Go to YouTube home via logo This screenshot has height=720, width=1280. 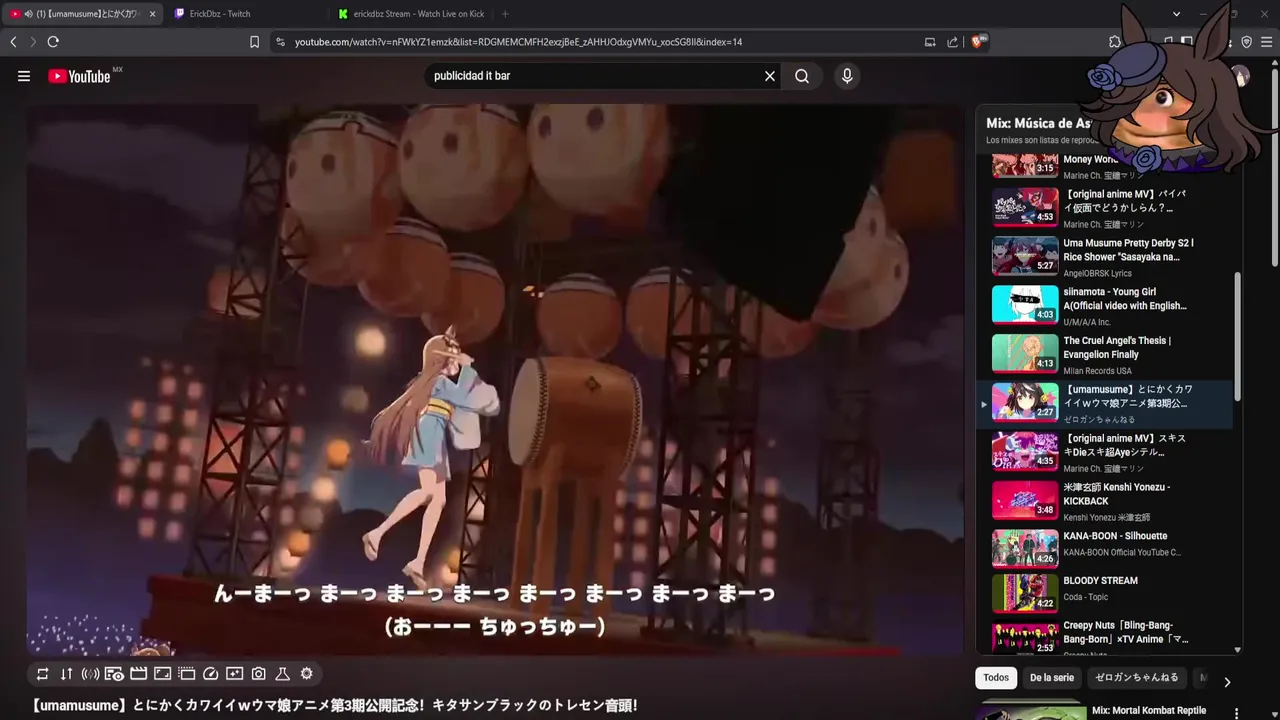[x=79, y=76]
